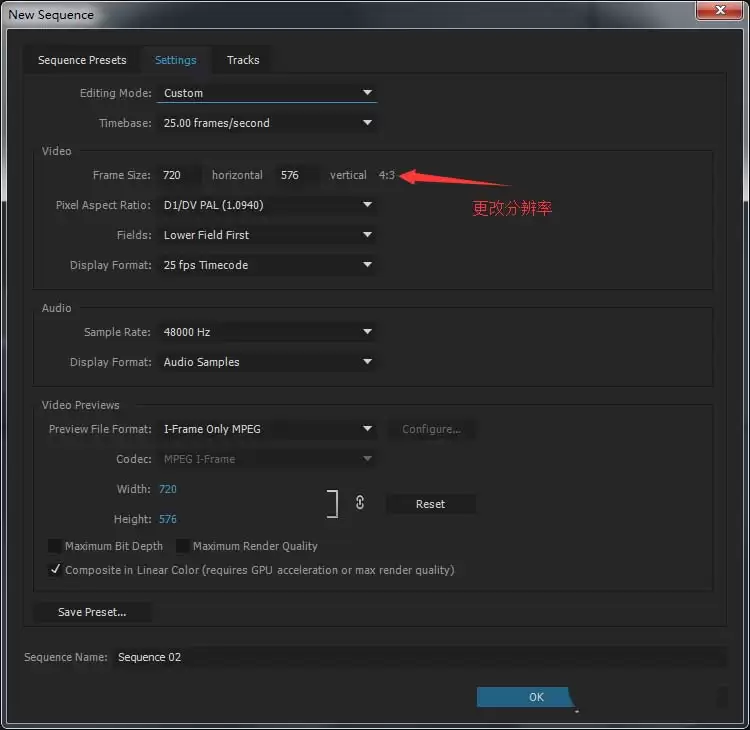Click the OK button
Image resolution: width=750 pixels, height=730 pixels.
[x=536, y=697]
